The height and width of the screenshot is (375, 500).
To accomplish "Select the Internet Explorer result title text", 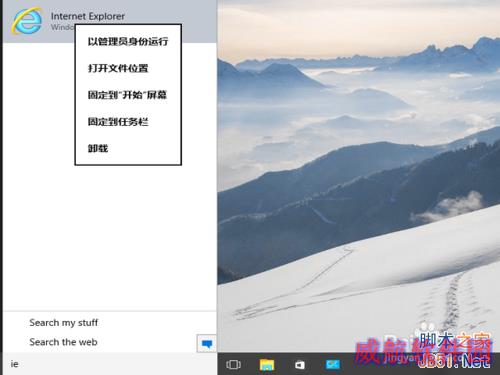I will point(88,16).
